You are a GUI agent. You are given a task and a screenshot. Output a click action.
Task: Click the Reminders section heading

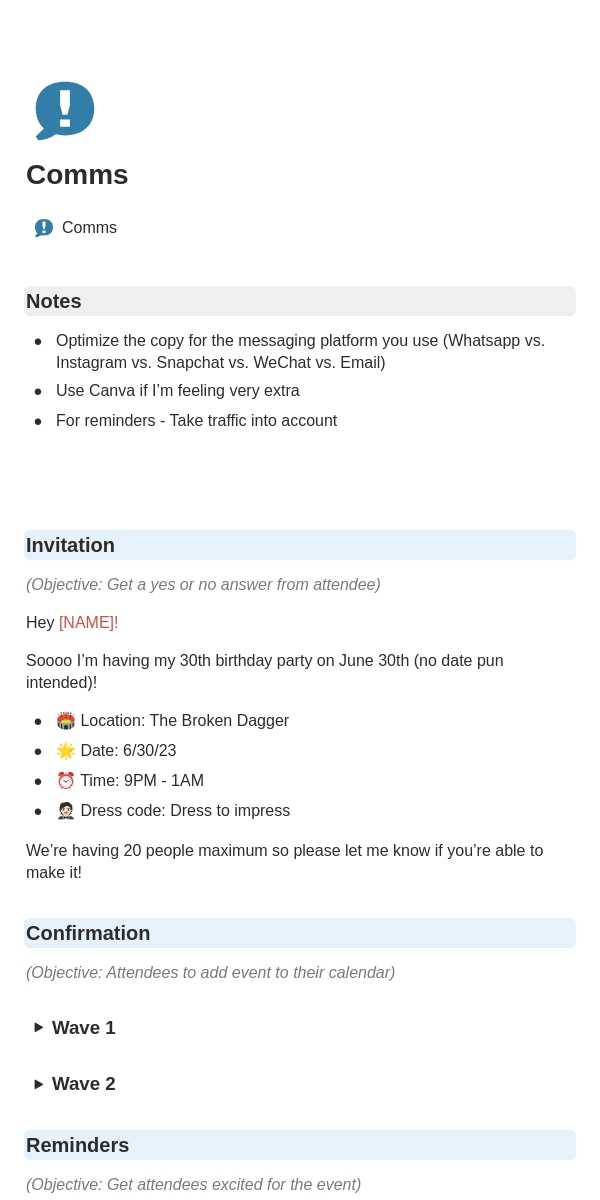[x=77, y=1145]
